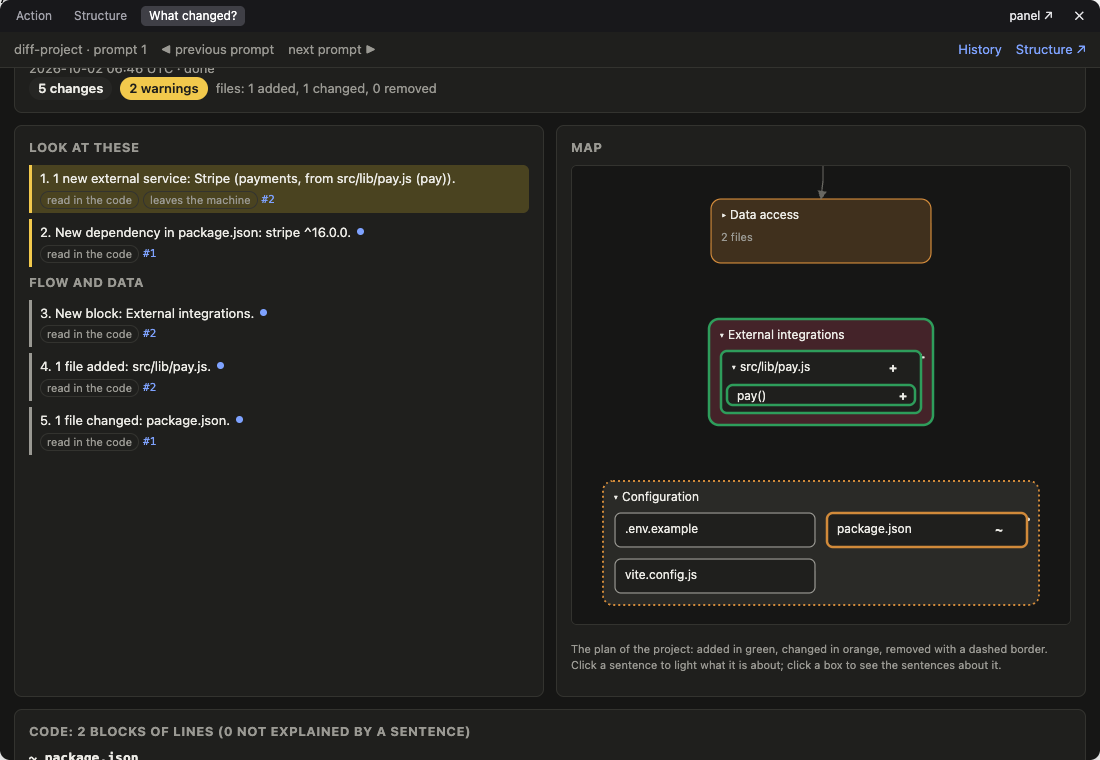The image size is (1100, 760).
Task: Open the #1 link under the stripe dependency sentence
Action: point(149,253)
